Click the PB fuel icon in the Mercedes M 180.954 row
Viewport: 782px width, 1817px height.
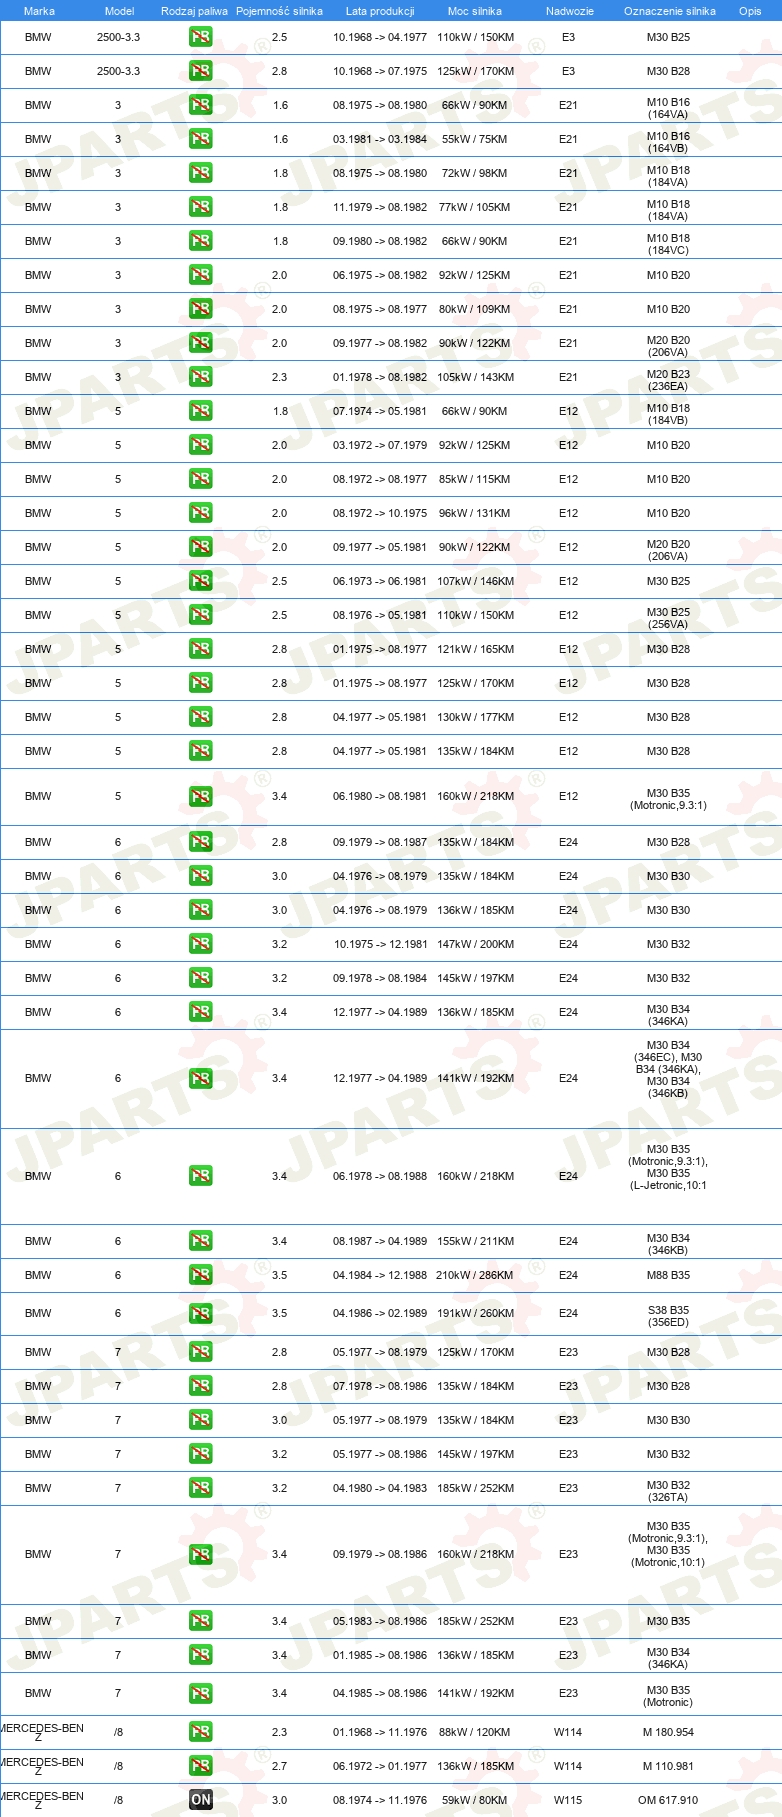click(x=200, y=1732)
